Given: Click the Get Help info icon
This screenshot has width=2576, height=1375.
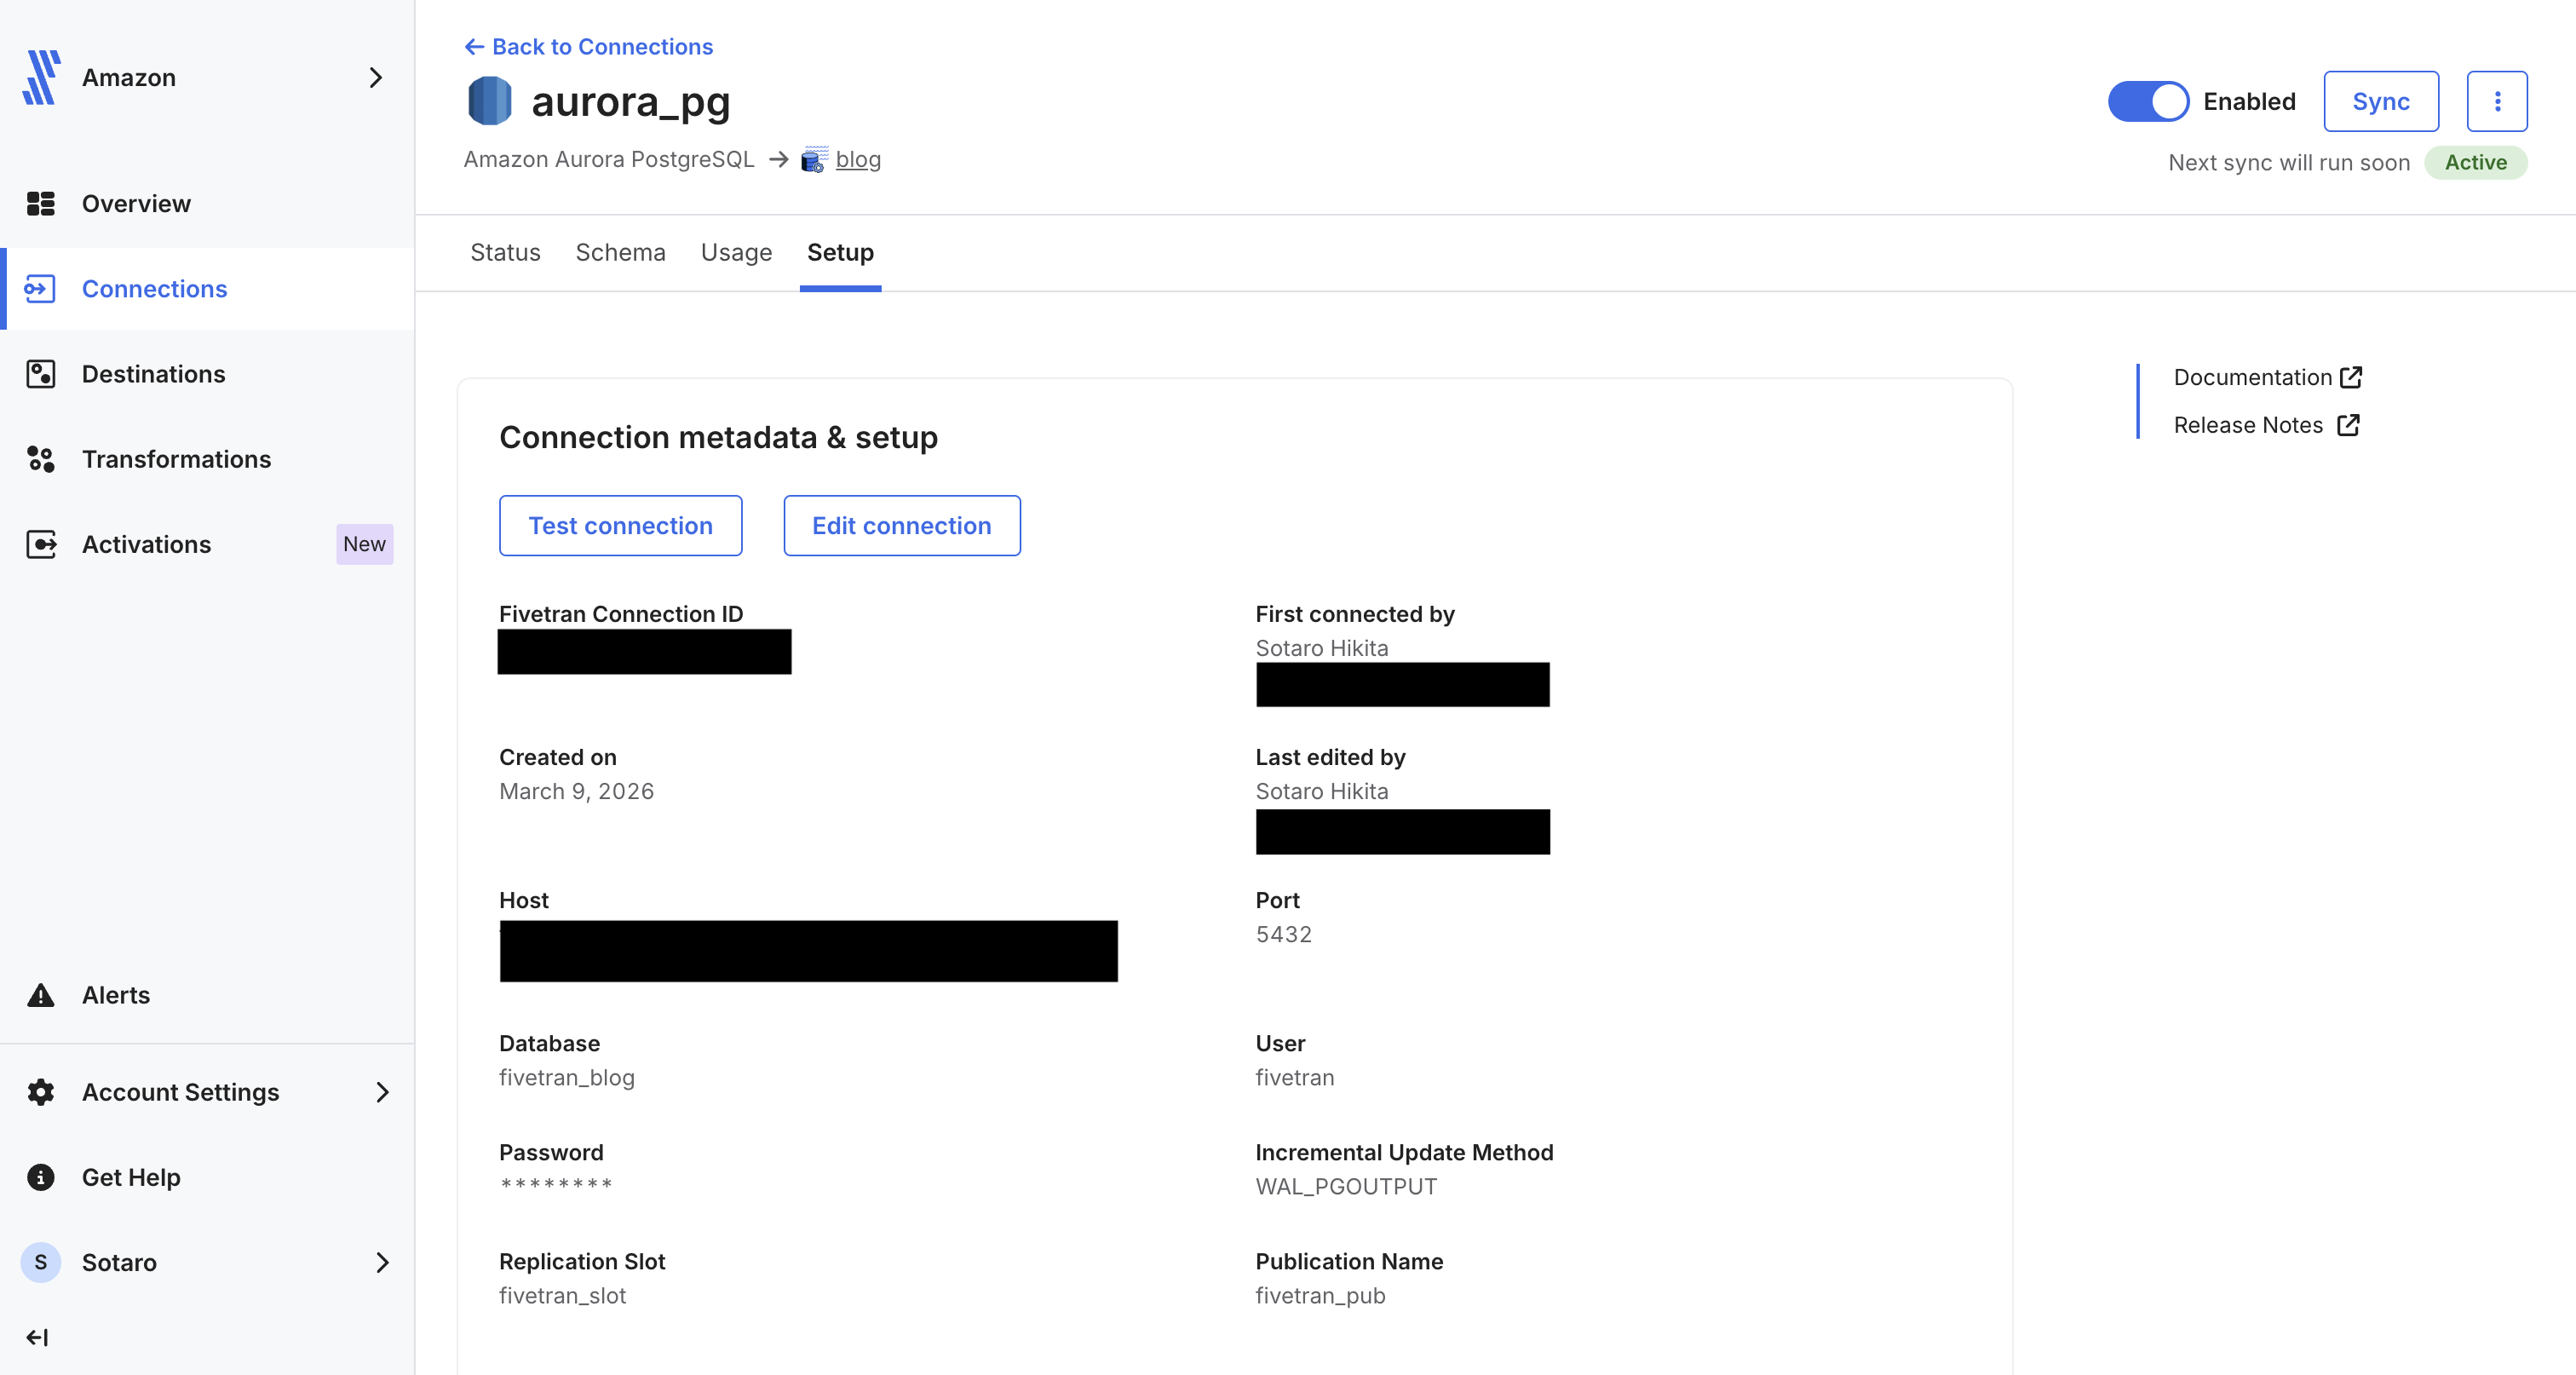Looking at the screenshot, I should point(40,1177).
